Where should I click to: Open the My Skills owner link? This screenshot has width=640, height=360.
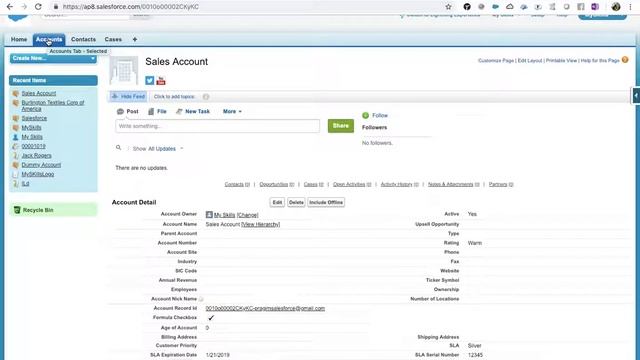tap(224, 215)
